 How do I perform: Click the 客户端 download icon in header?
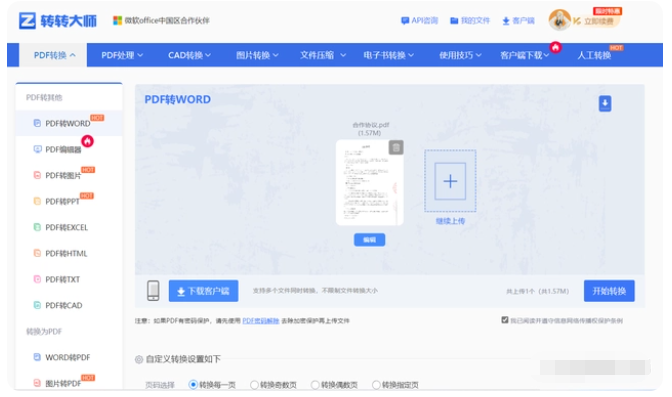point(506,21)
